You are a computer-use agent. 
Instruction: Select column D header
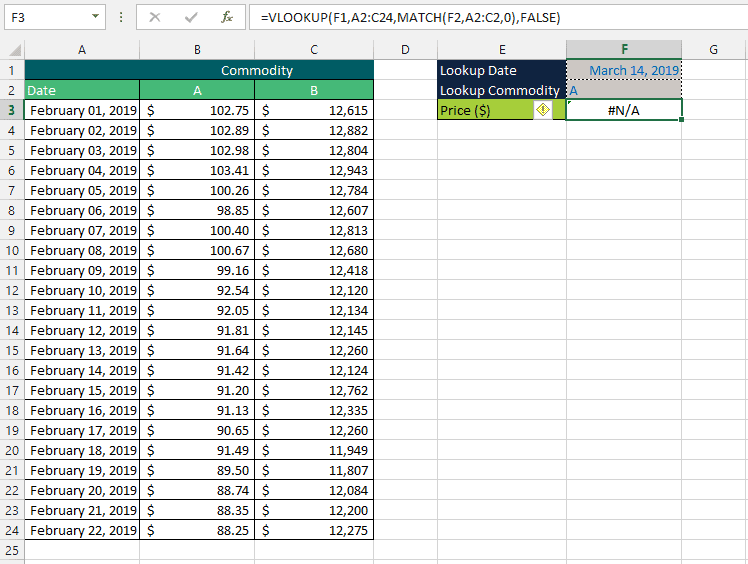(405, 50)
